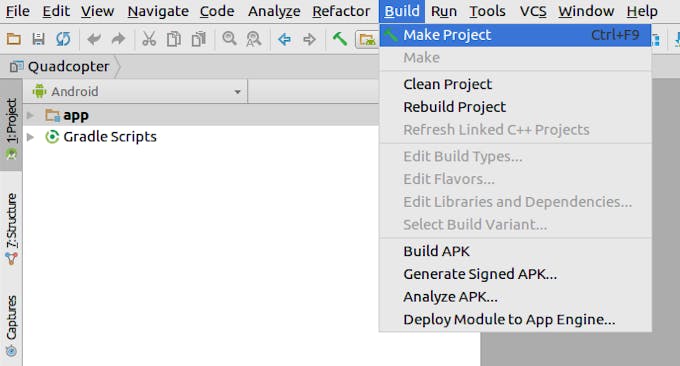The height and width of the screenshot is (366, 680).
Task: Click the Find magnifier icon
Action: (229, 39)
